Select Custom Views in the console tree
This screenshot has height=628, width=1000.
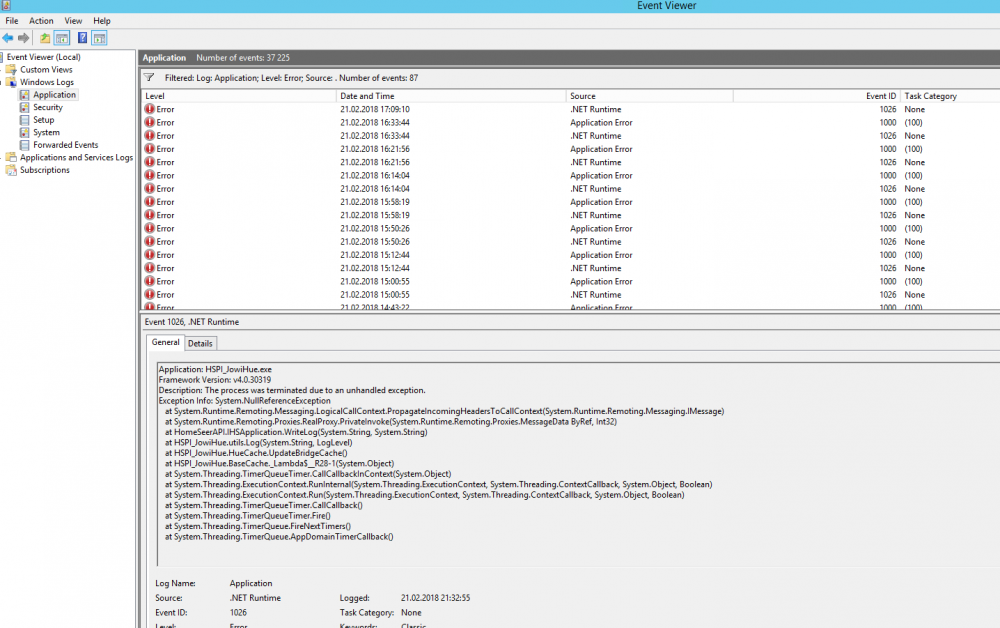point(46,70)
